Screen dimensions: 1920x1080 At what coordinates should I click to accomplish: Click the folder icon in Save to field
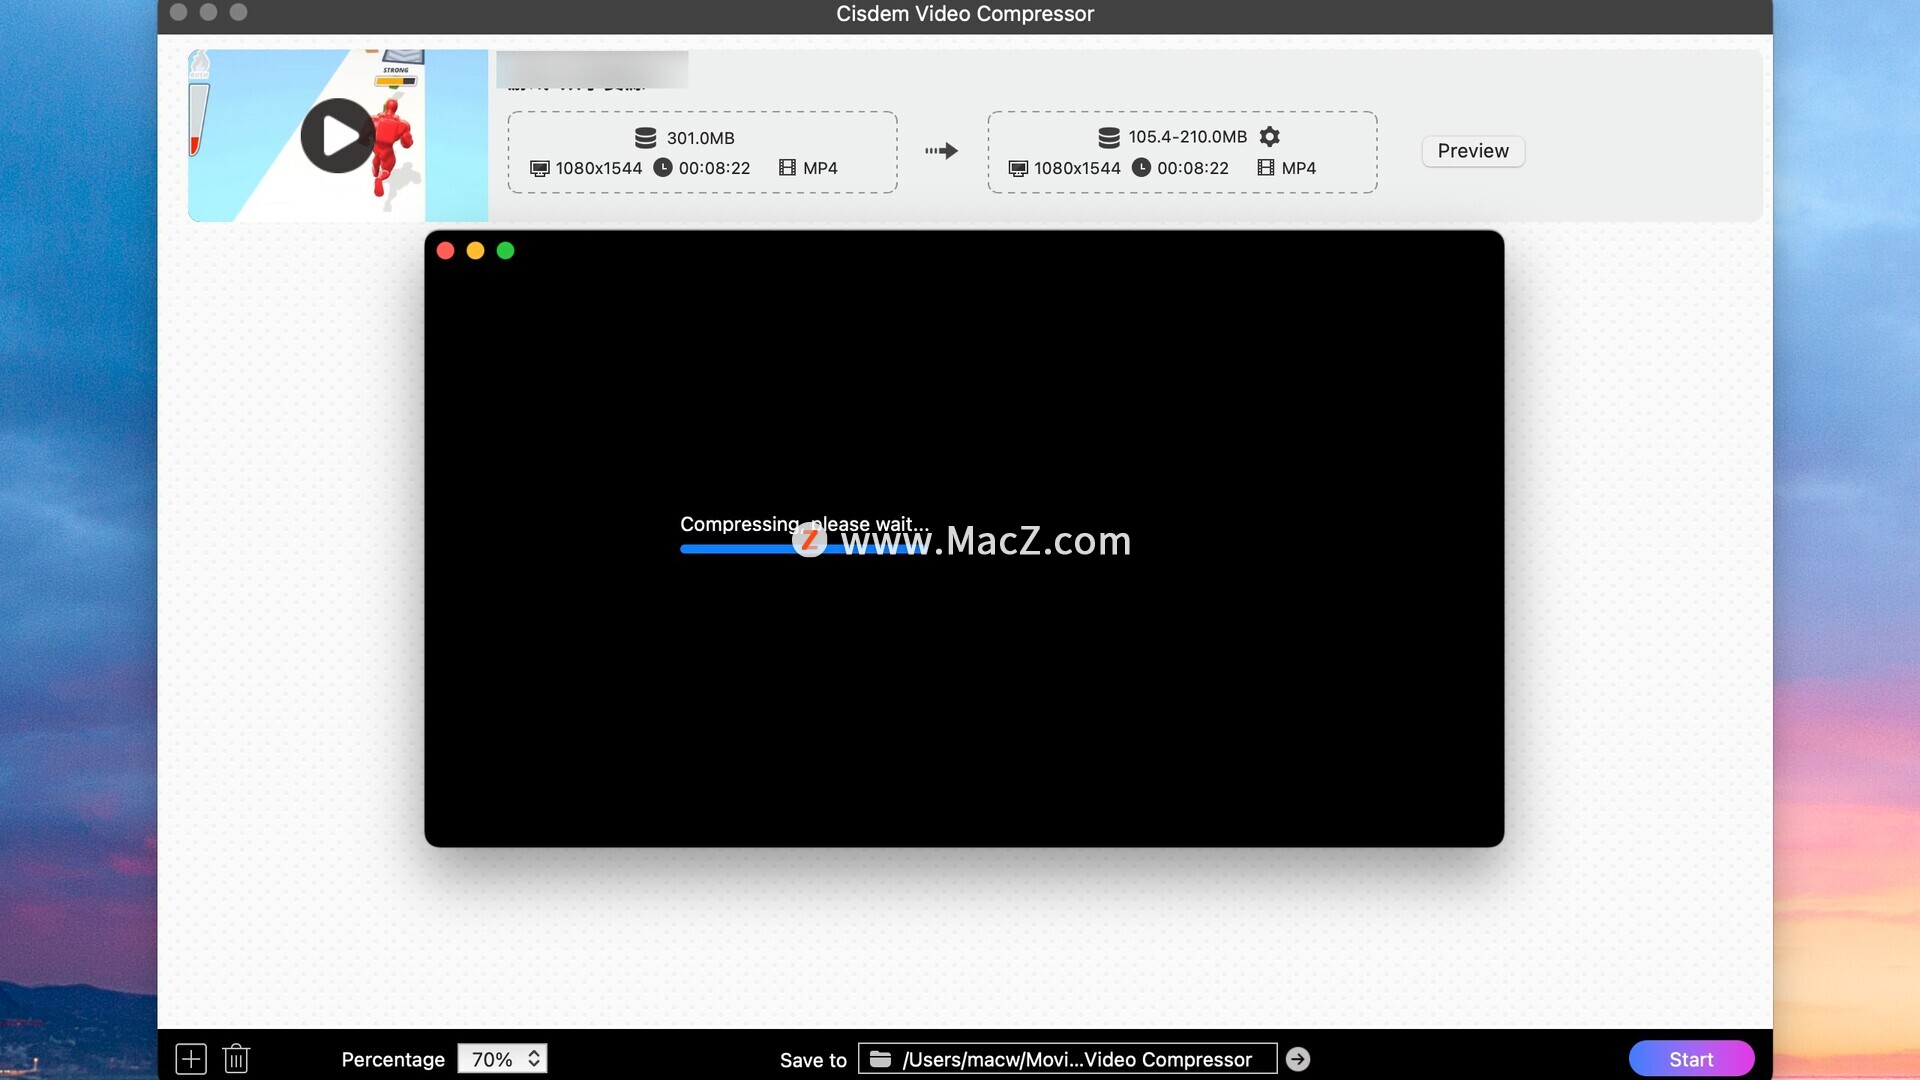(x=880, y=1059)
